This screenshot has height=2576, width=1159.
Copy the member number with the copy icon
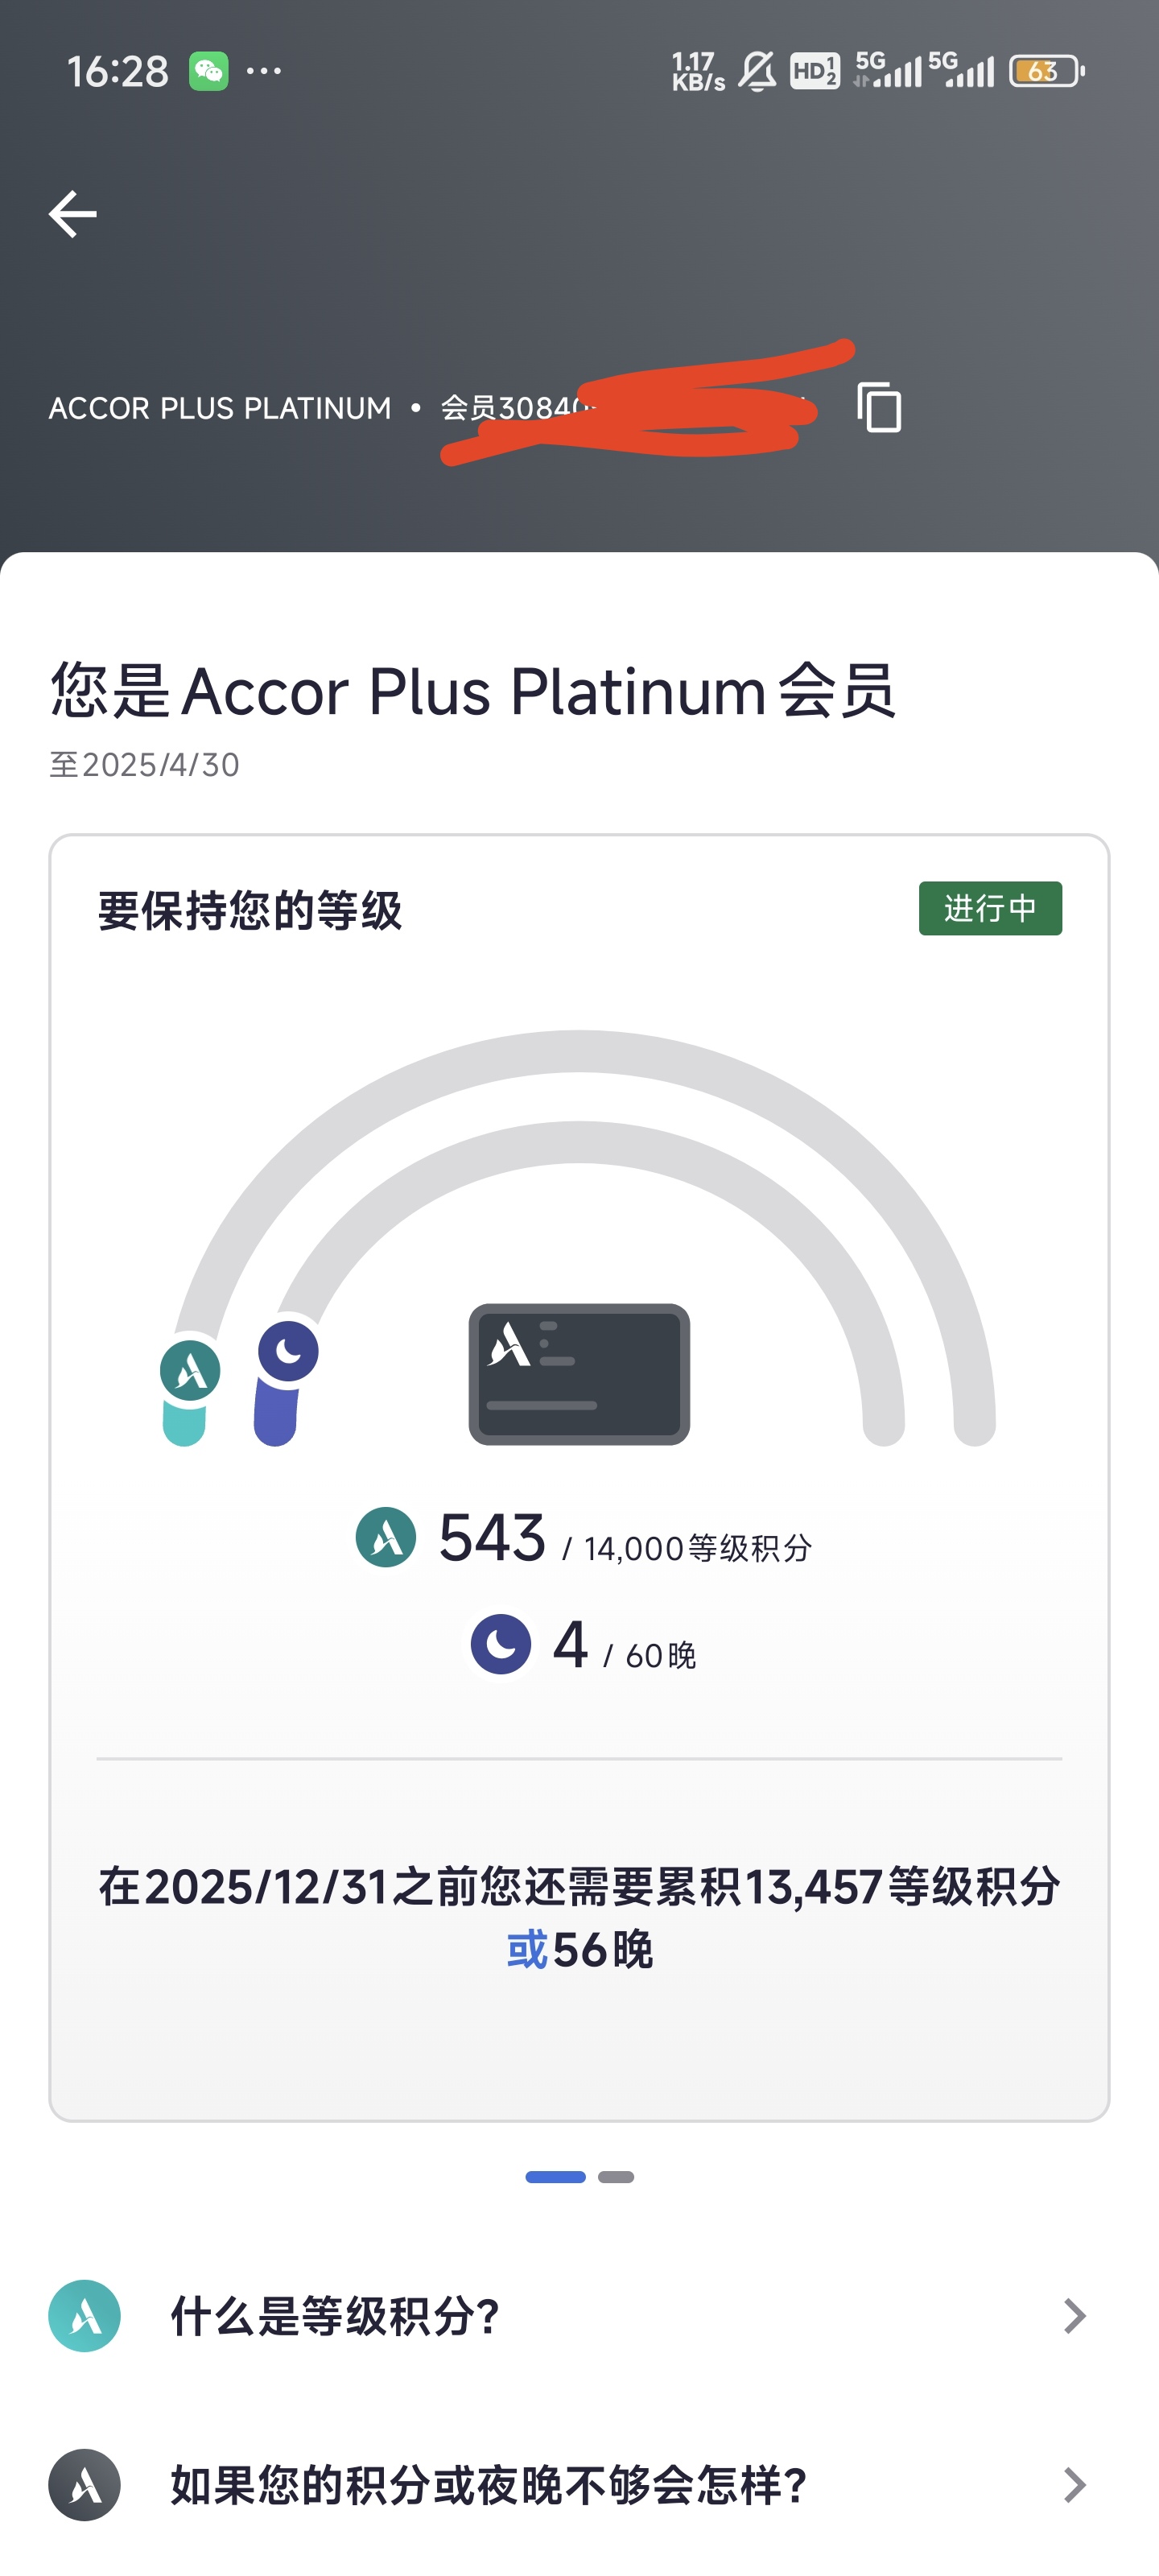[879, 407]
